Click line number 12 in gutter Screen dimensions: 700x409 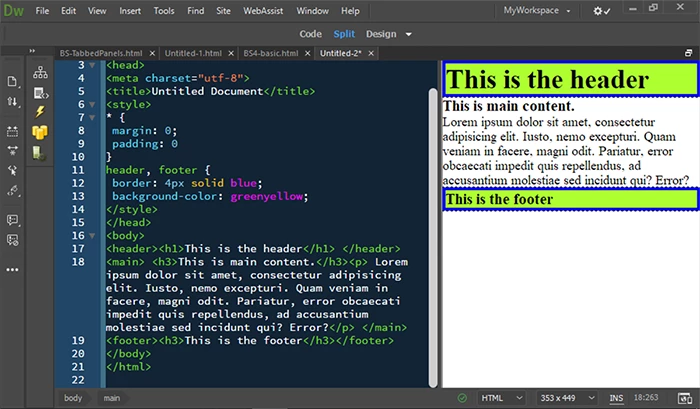click(78, 183)
